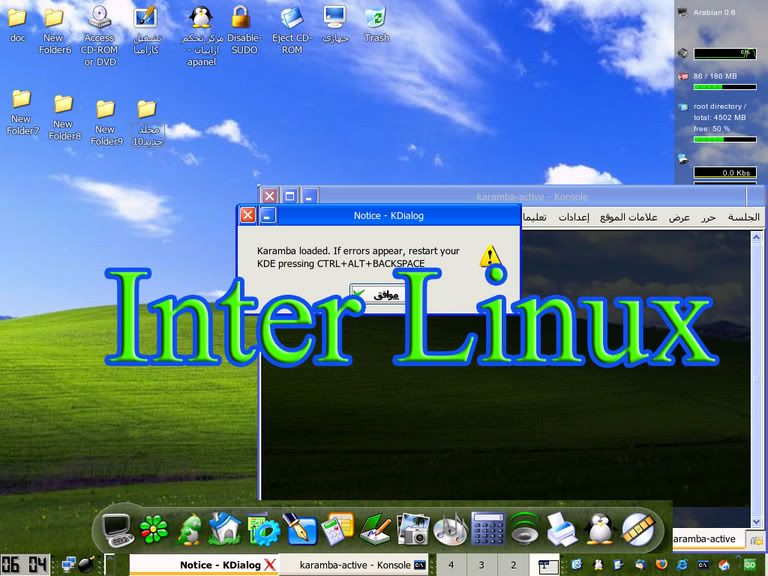Open the computer terminal icon in the dock
Screen dimensions: 768x576
(x=118, y=529)
